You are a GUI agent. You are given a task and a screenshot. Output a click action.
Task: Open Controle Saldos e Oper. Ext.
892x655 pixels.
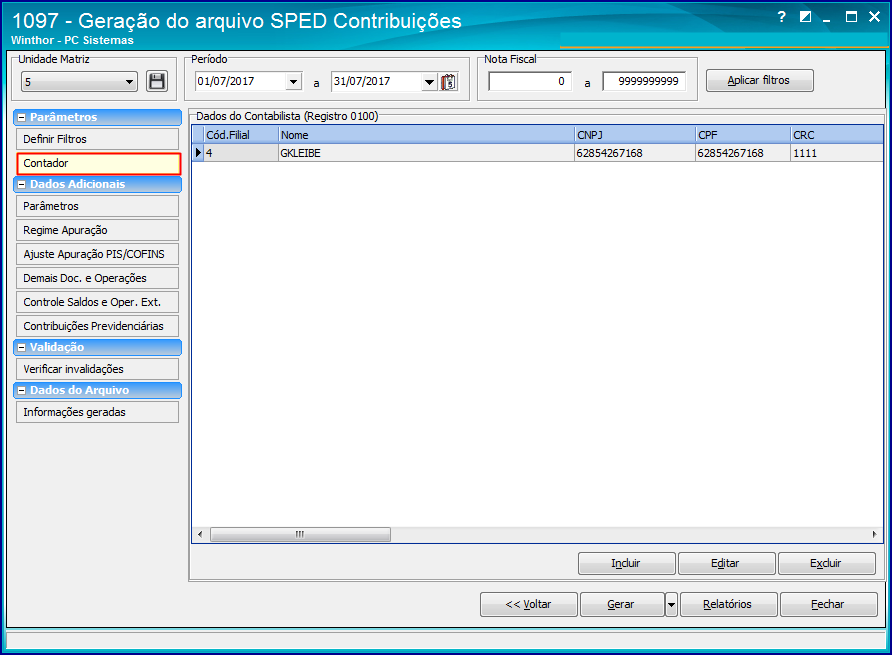97,302
